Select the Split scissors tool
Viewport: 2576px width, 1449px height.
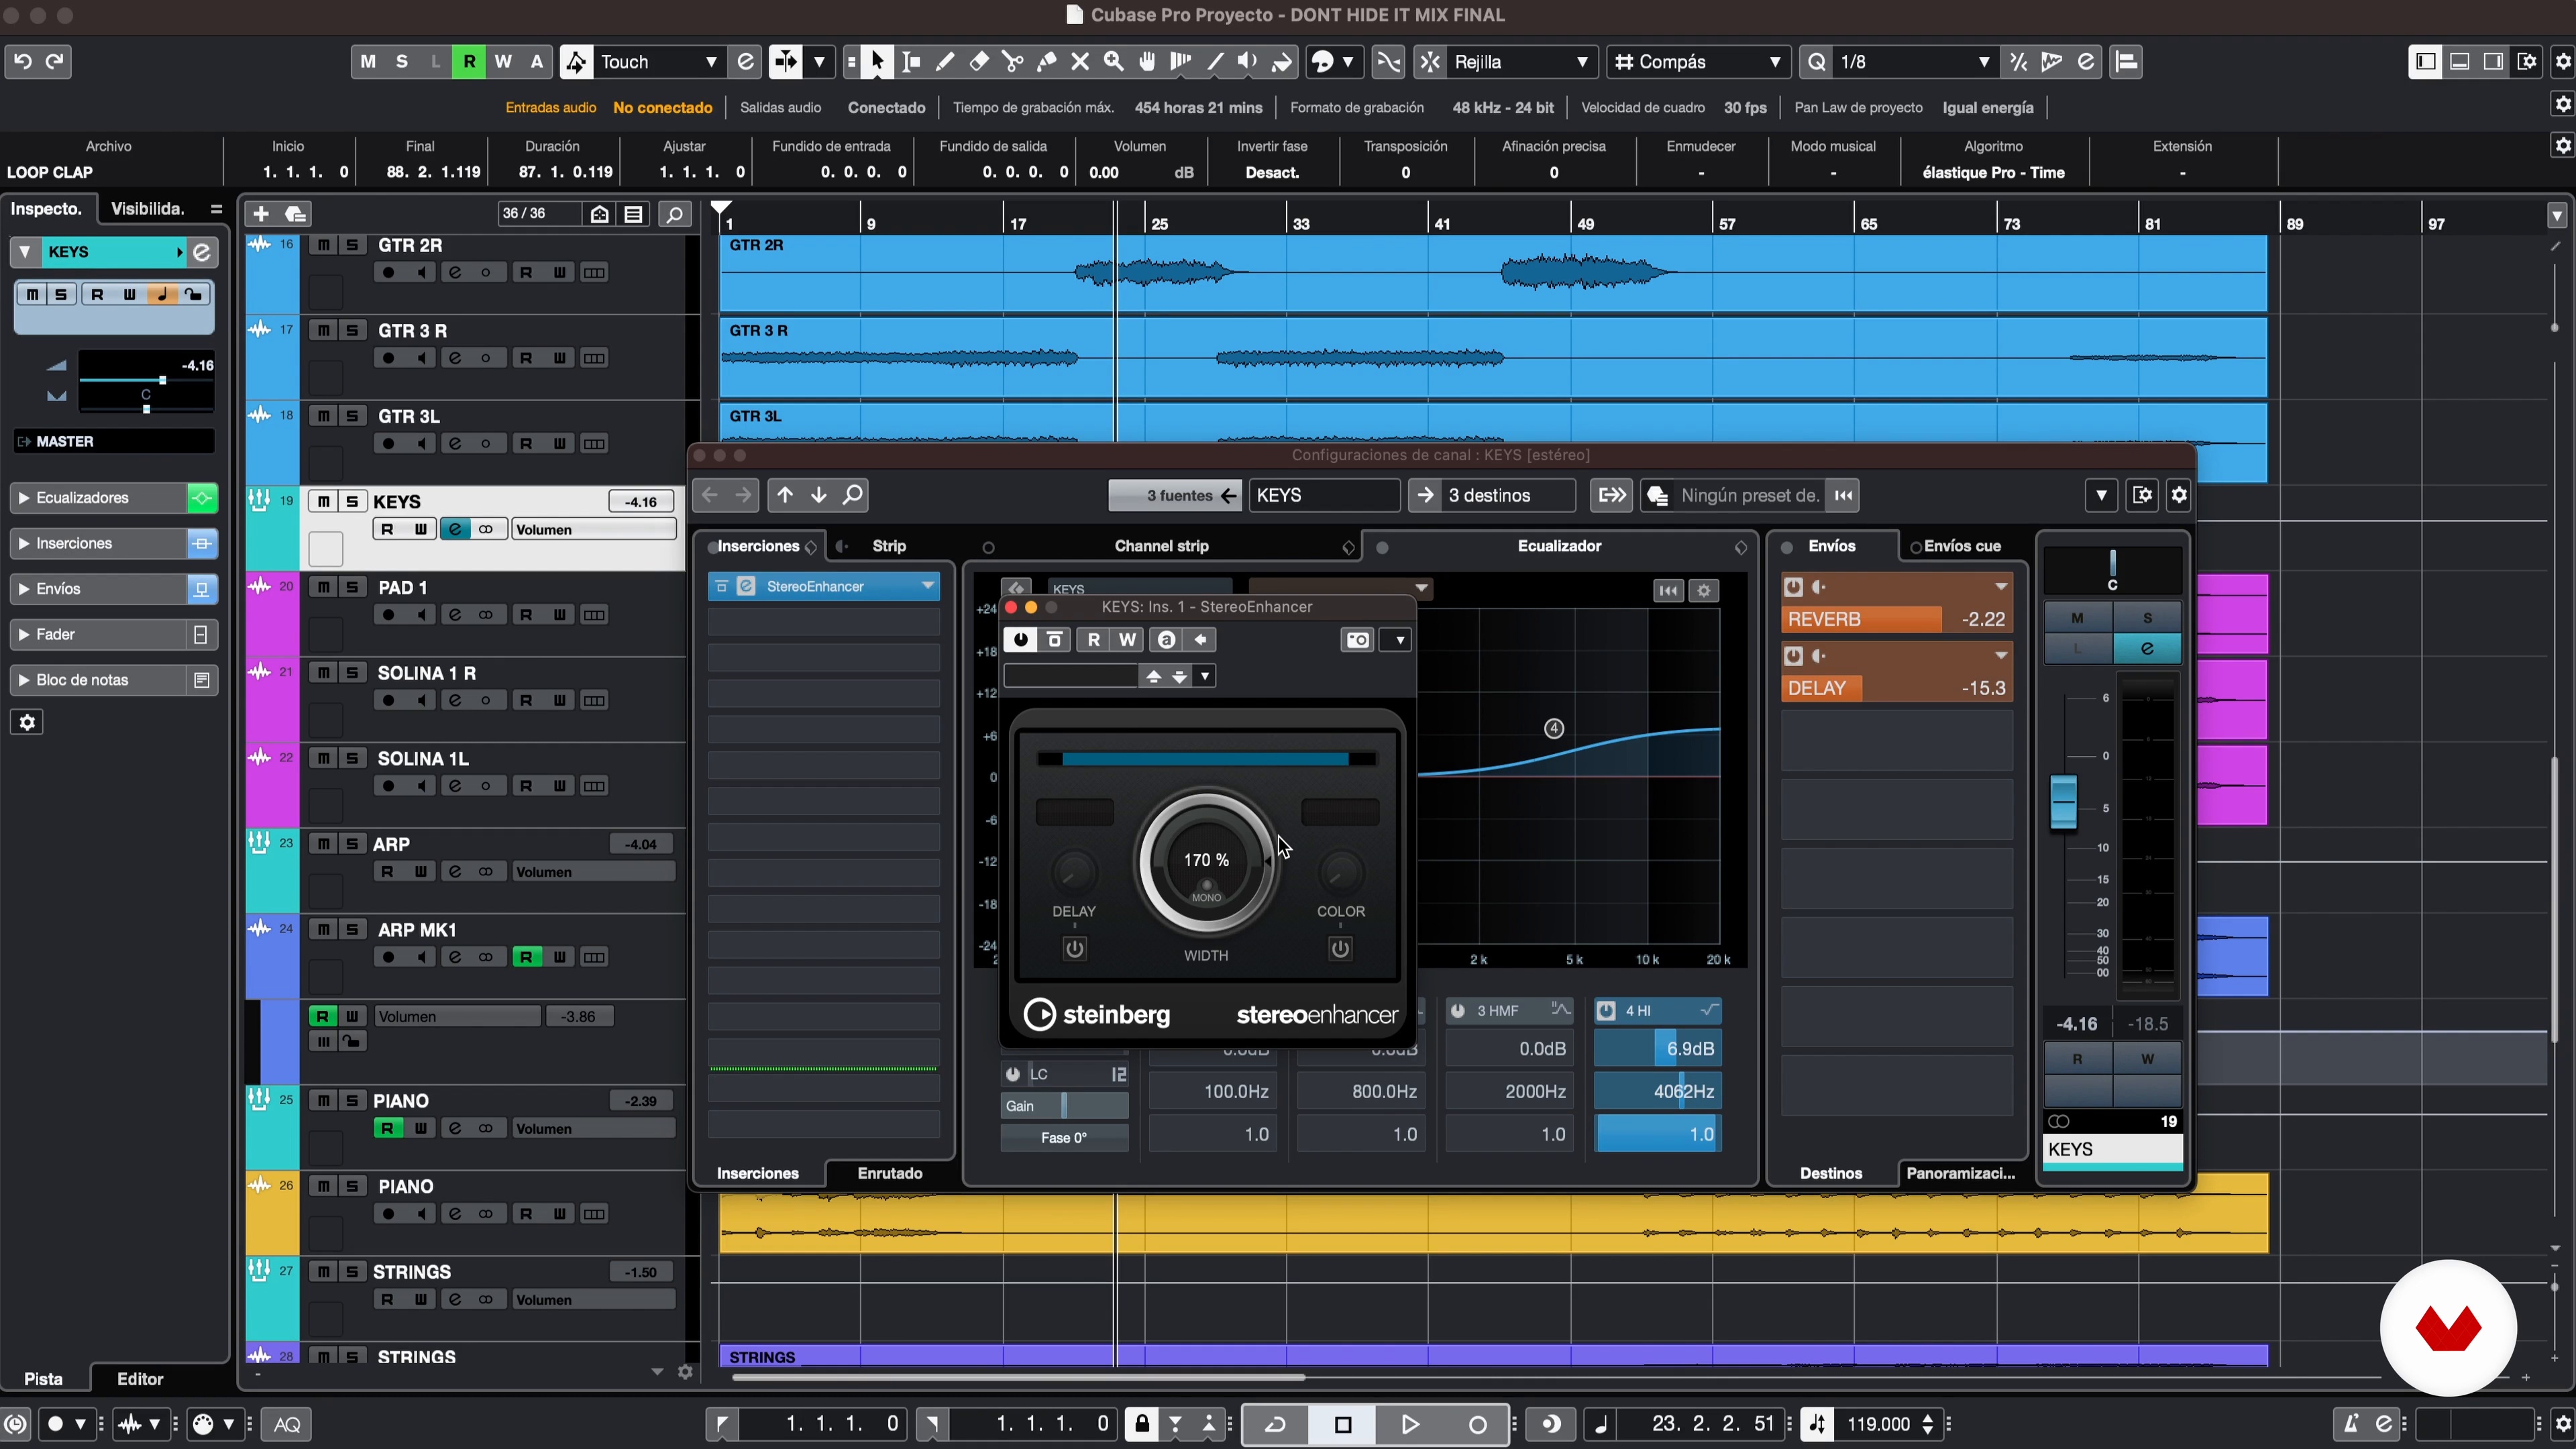pyautogui.click(x=1013, y=61)
